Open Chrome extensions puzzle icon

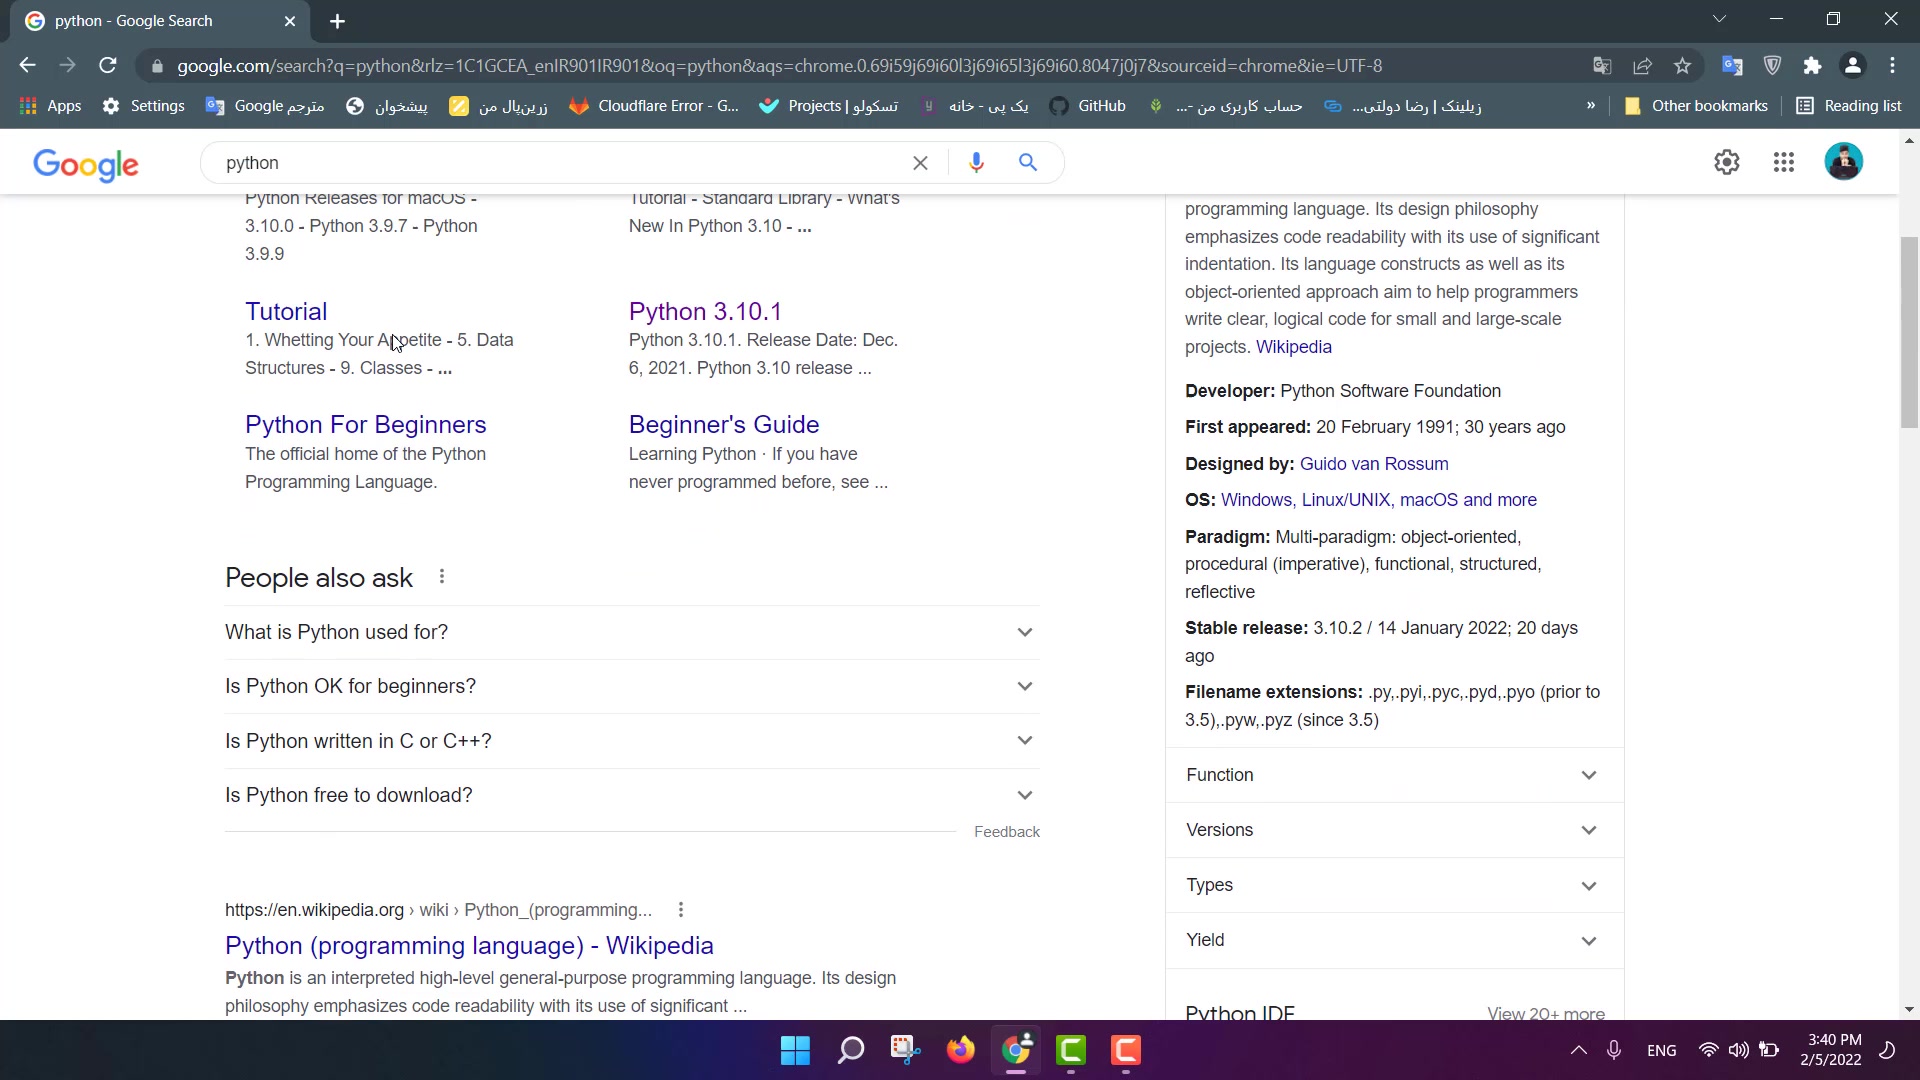tap(1812, 66)
